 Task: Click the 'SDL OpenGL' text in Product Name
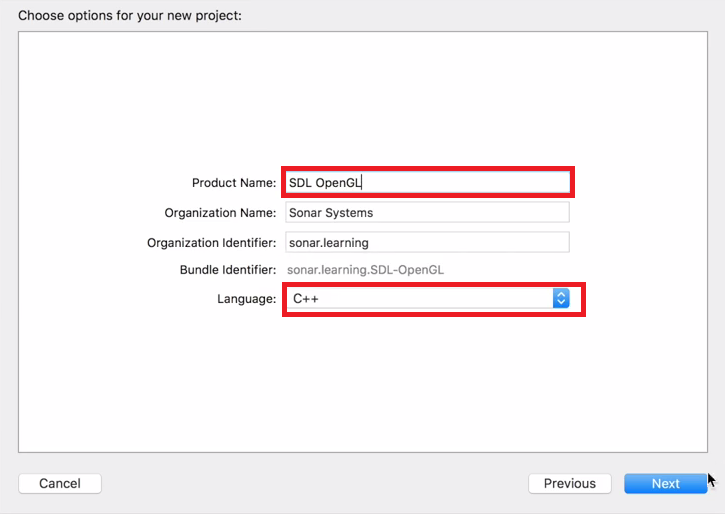pos(325,183)
